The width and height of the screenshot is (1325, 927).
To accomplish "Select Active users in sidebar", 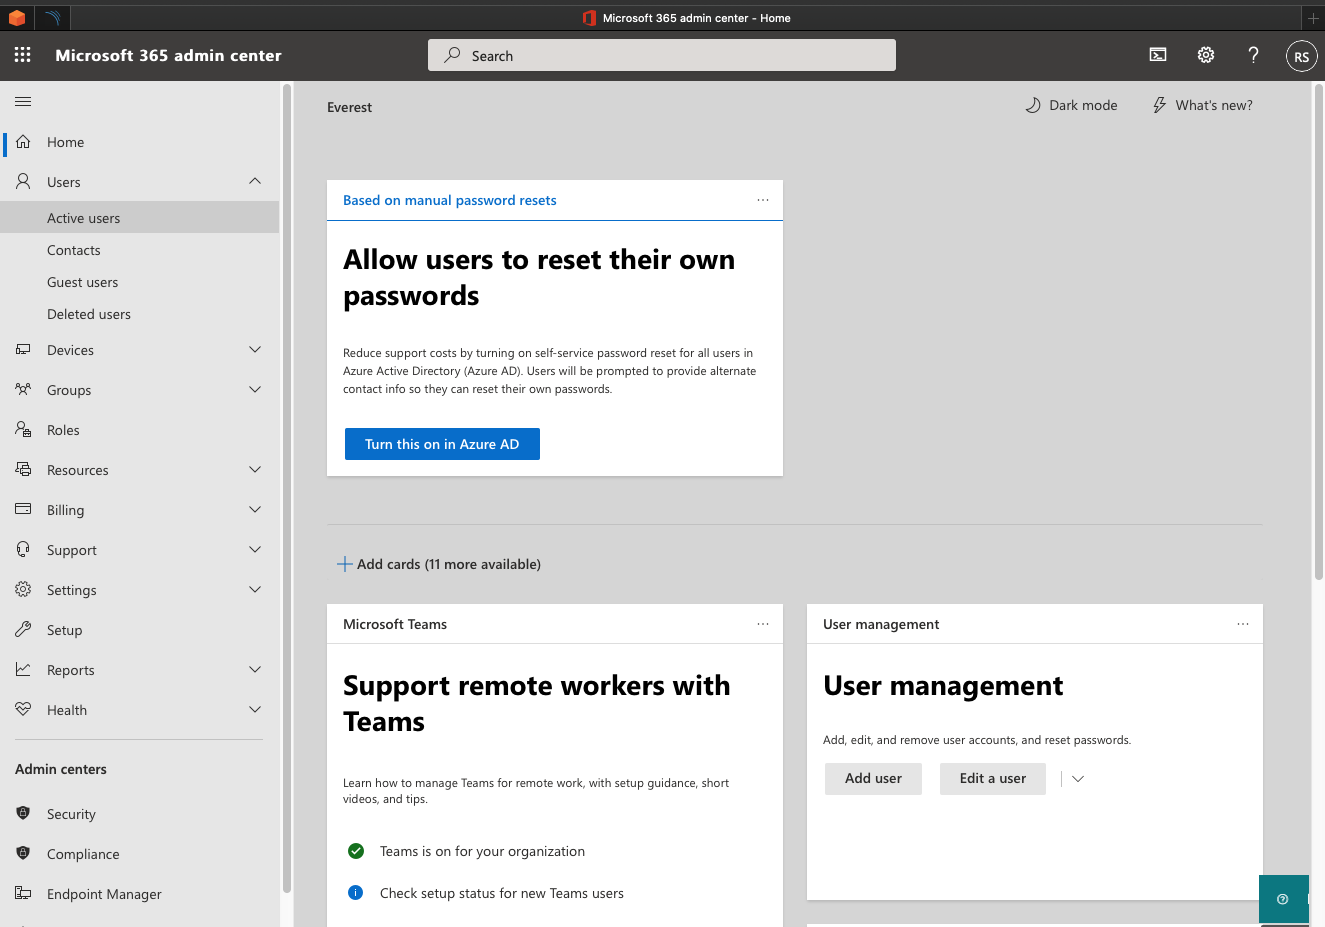I will 139,217.
